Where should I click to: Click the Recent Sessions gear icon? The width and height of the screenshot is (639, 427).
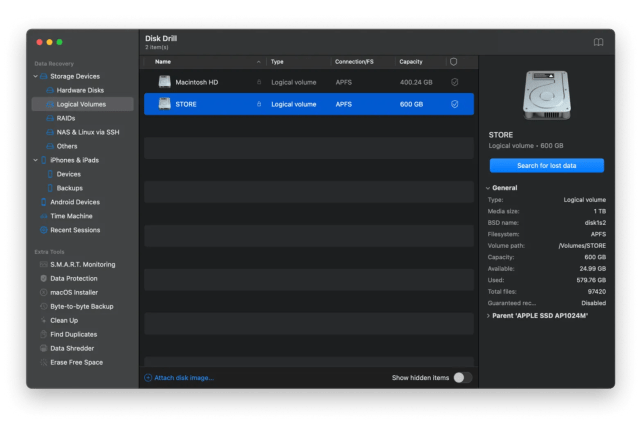coord(44,230)
